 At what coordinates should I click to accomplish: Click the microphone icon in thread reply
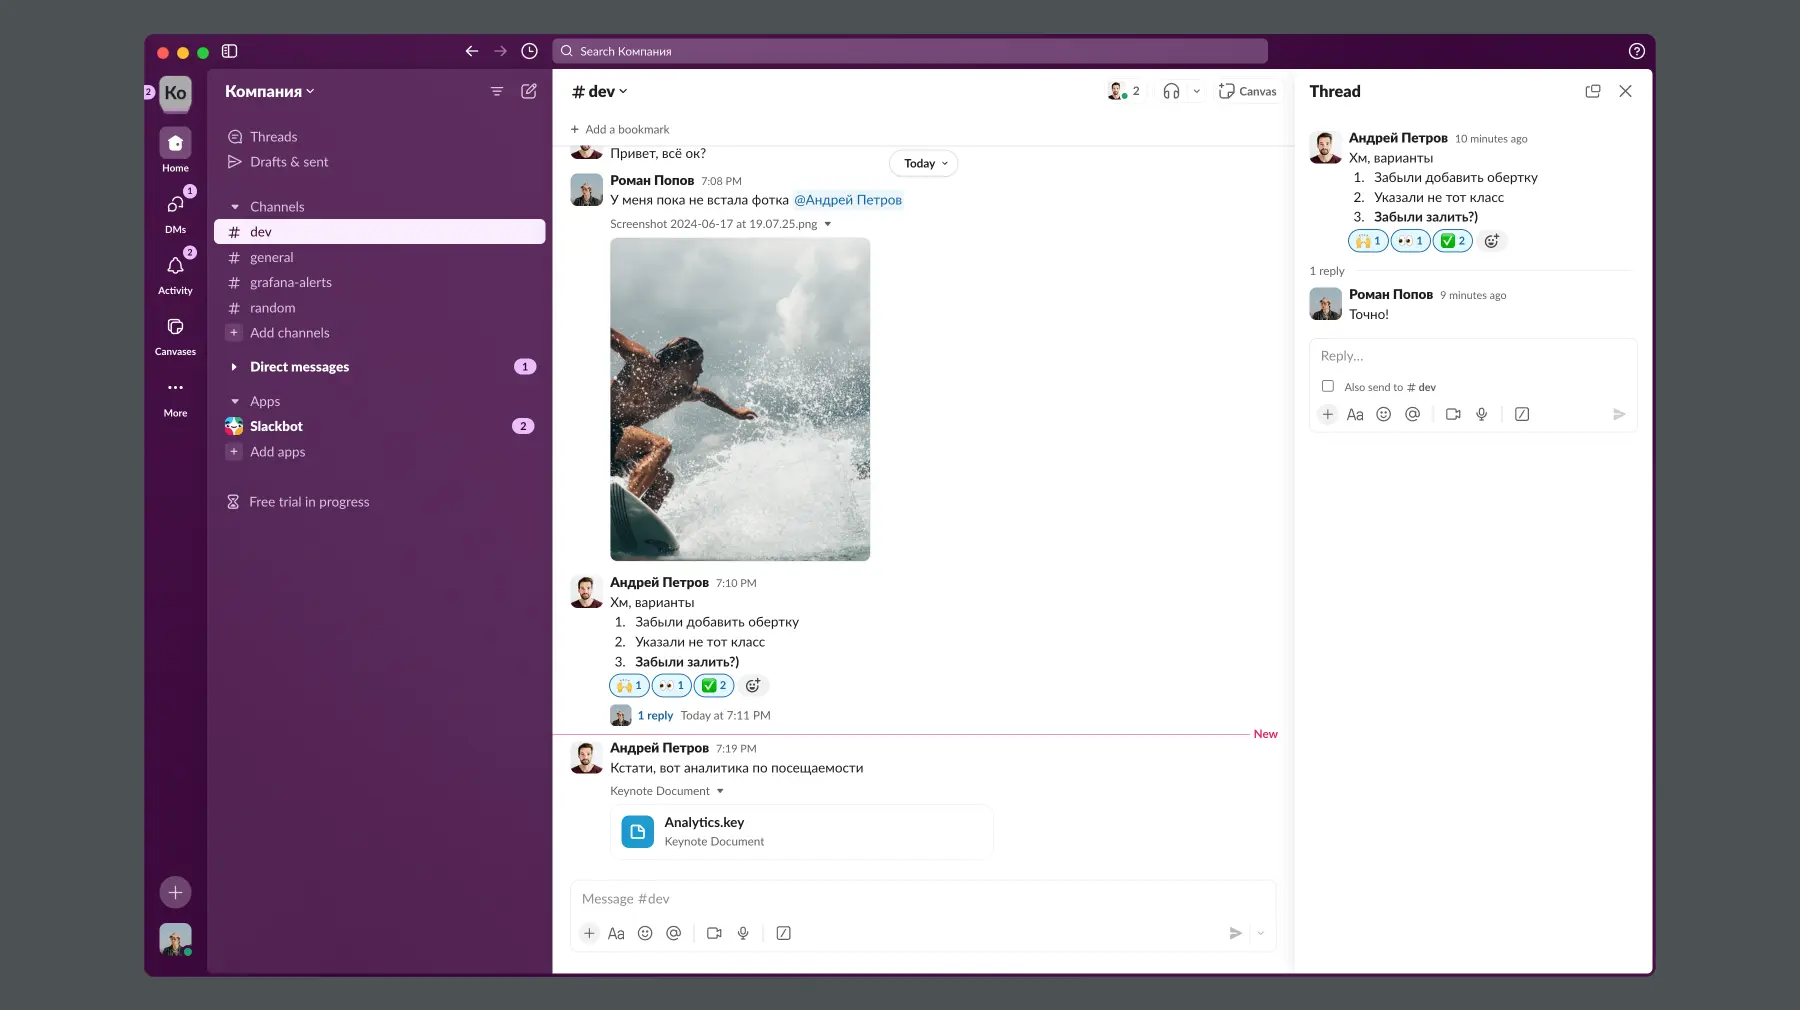[x=1481, y=414]
